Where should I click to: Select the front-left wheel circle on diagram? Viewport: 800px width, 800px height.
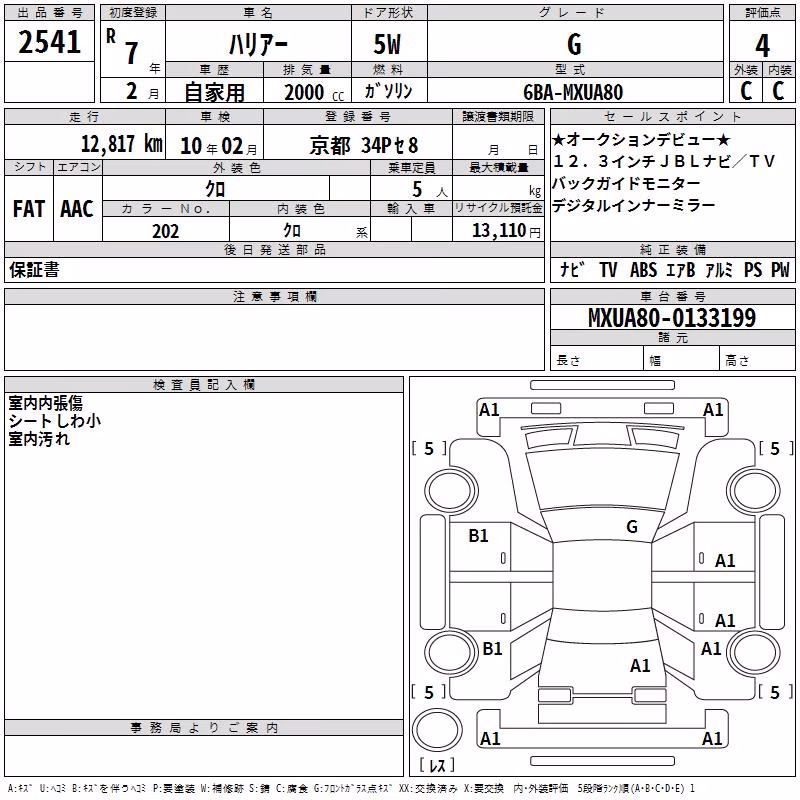pyautogui.click(x=451, y=492)
